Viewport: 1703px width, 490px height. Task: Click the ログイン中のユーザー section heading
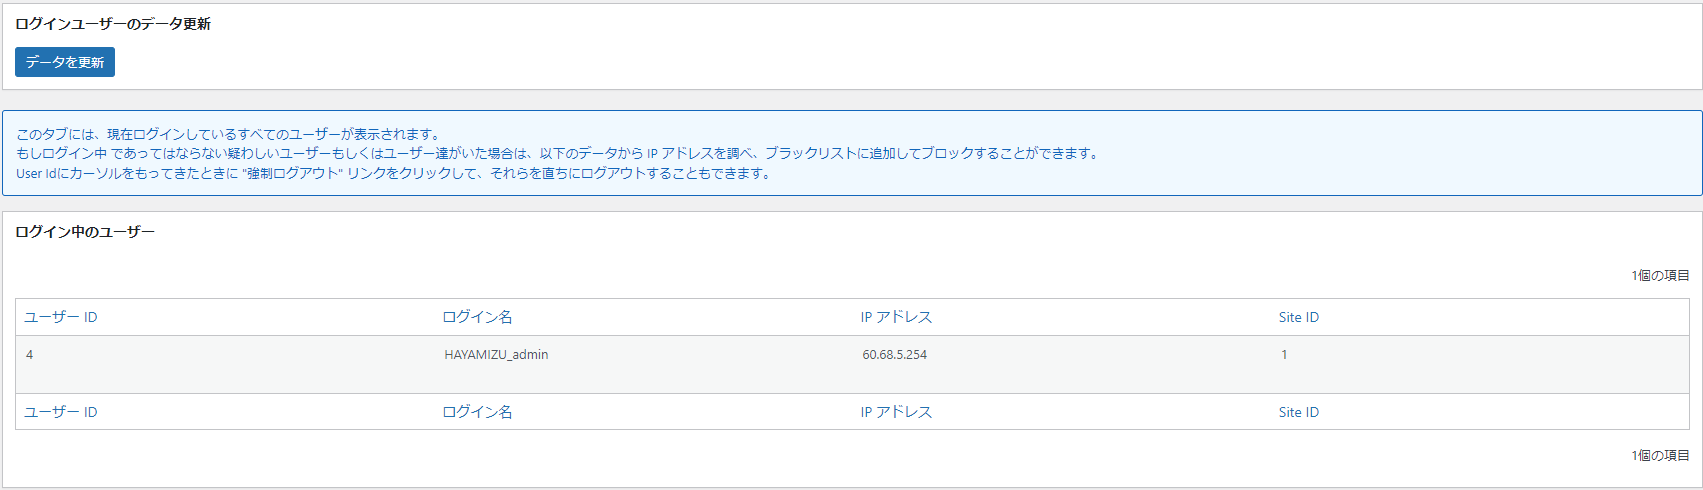point(85,232)
